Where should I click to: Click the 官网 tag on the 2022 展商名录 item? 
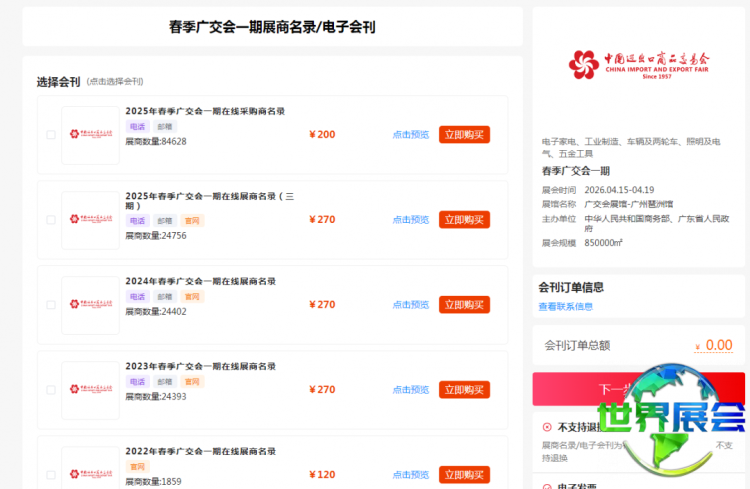coord(136,467)
